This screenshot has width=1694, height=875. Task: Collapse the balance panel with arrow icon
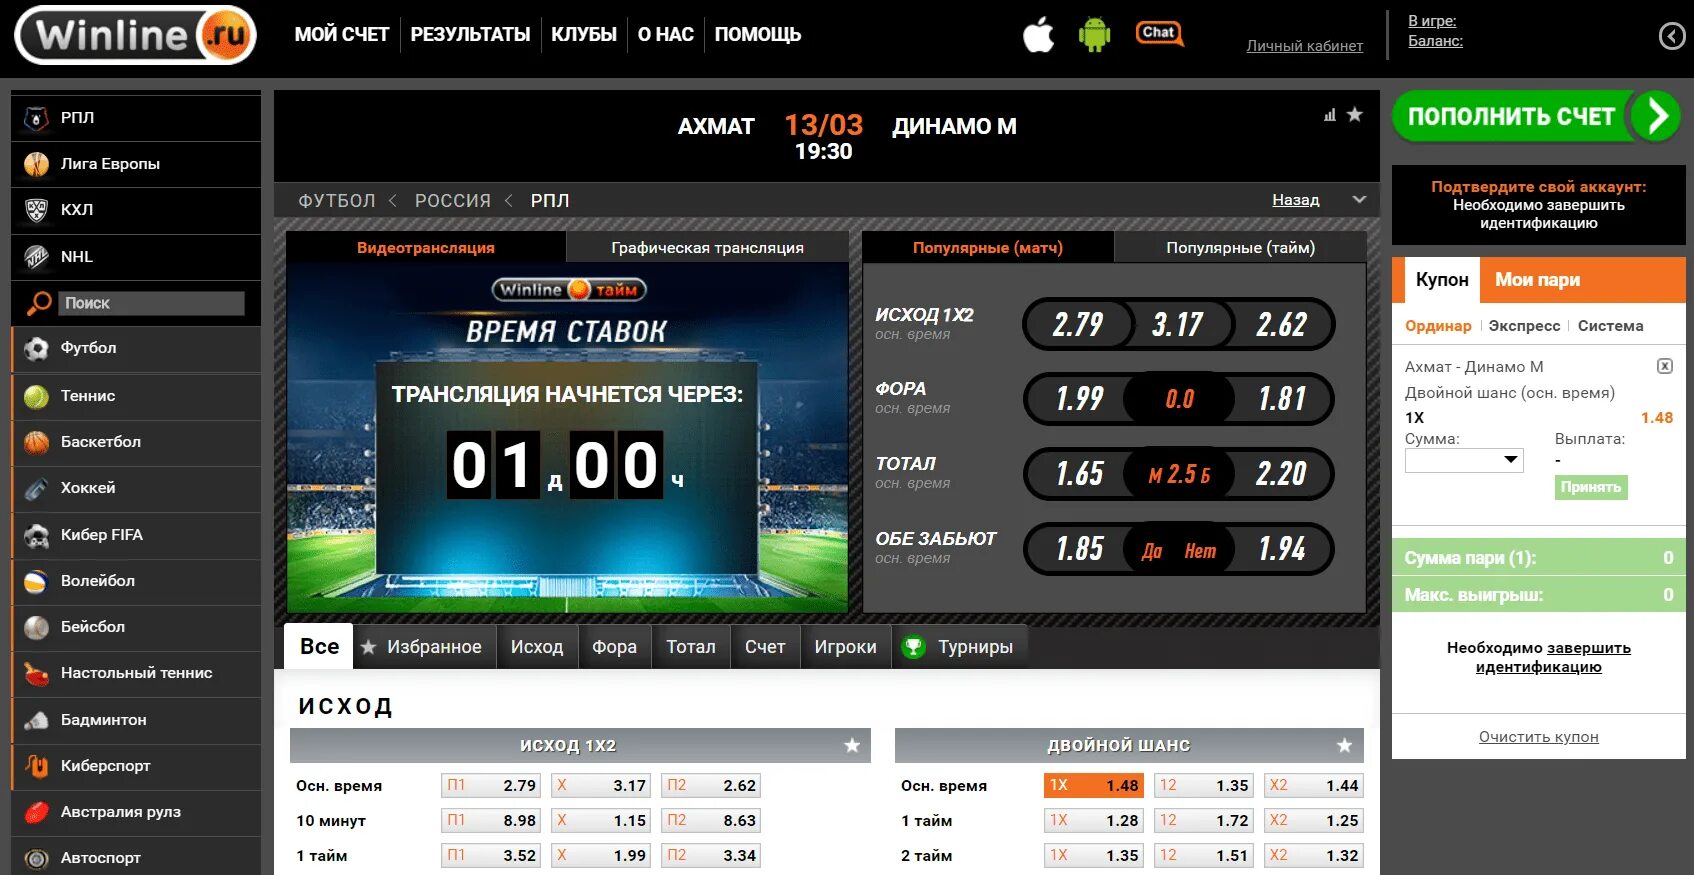click(1671, 36)
